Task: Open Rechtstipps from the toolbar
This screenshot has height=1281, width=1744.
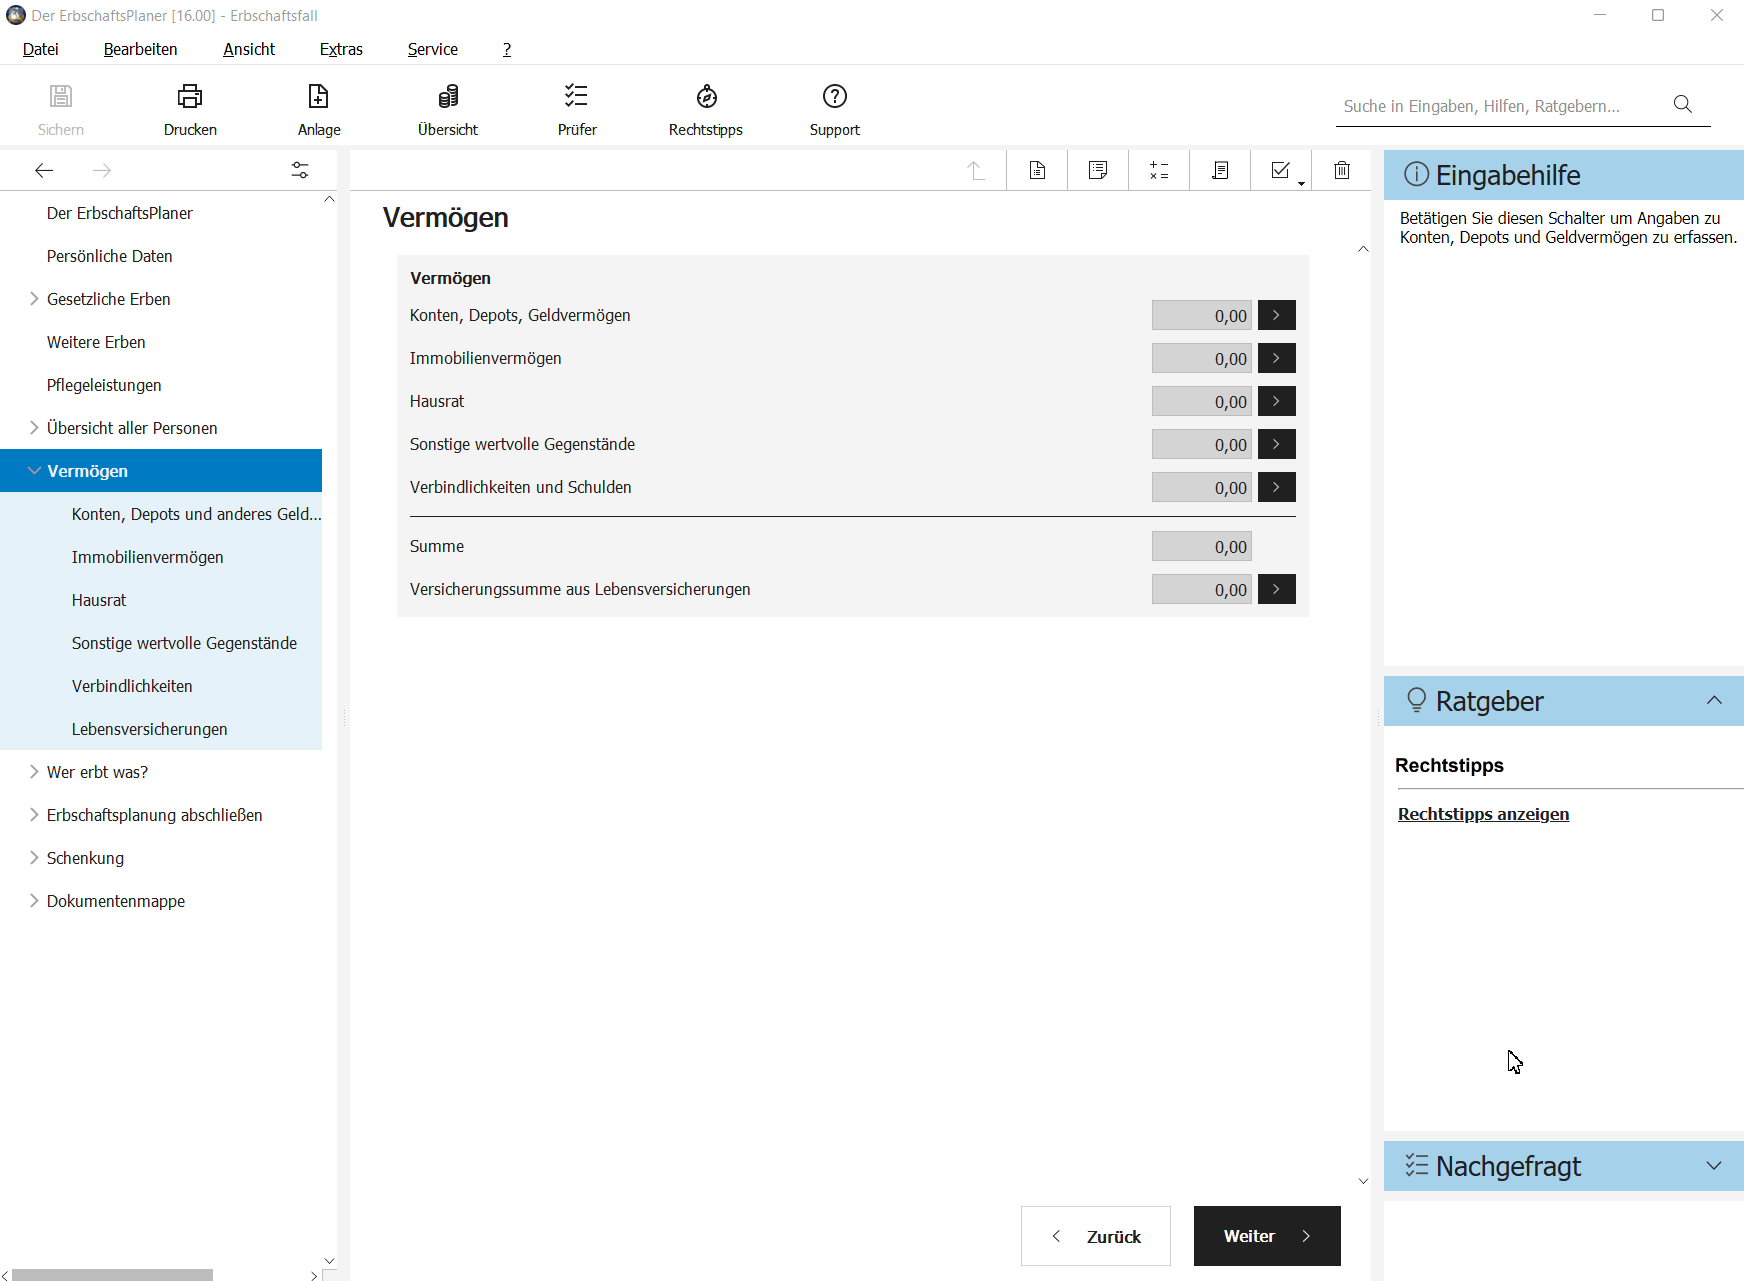Action: pyautogui.click(x=706, y=97)
